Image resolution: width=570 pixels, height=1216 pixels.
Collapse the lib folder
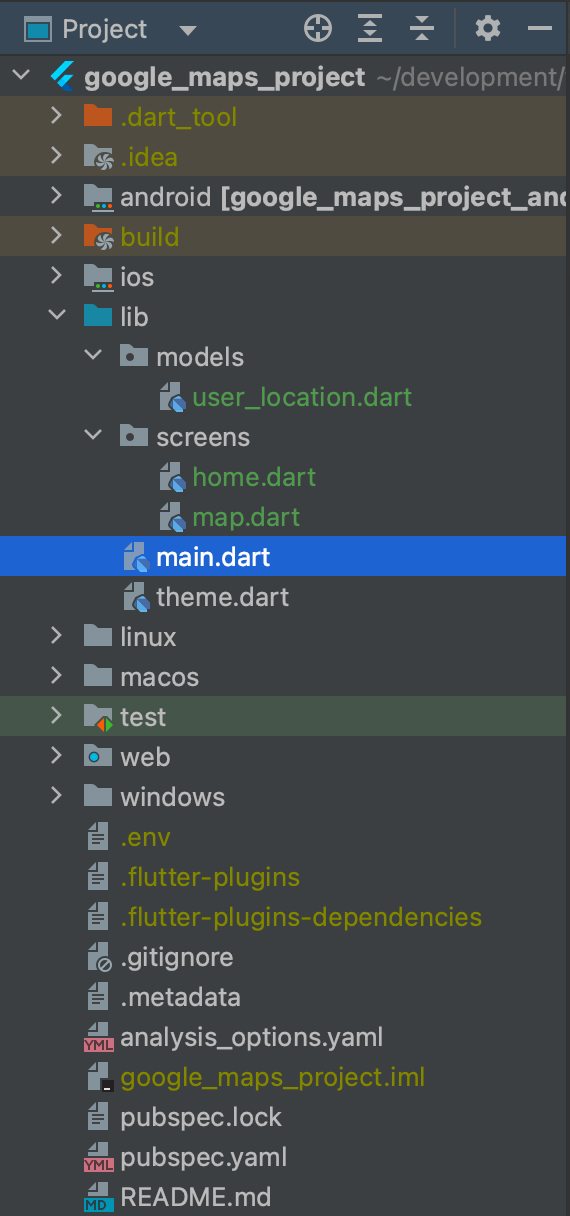57,317
